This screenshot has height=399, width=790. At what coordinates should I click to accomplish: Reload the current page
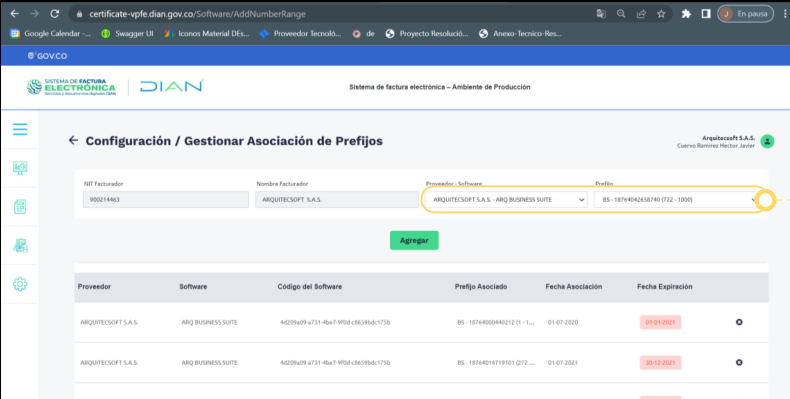54,14
